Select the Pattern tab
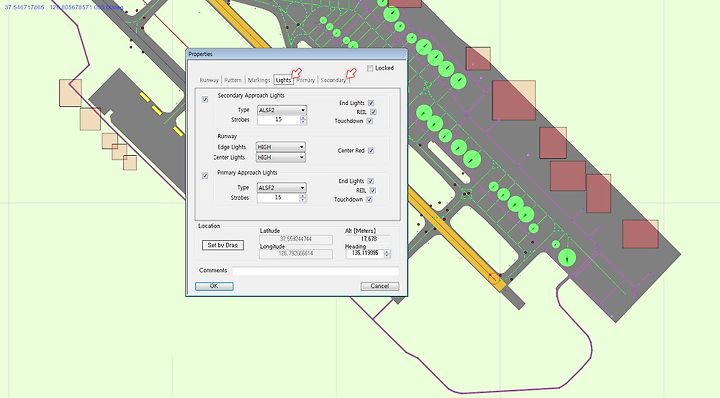This screenshot has width=720, height=398. click(x=233, y=80)
